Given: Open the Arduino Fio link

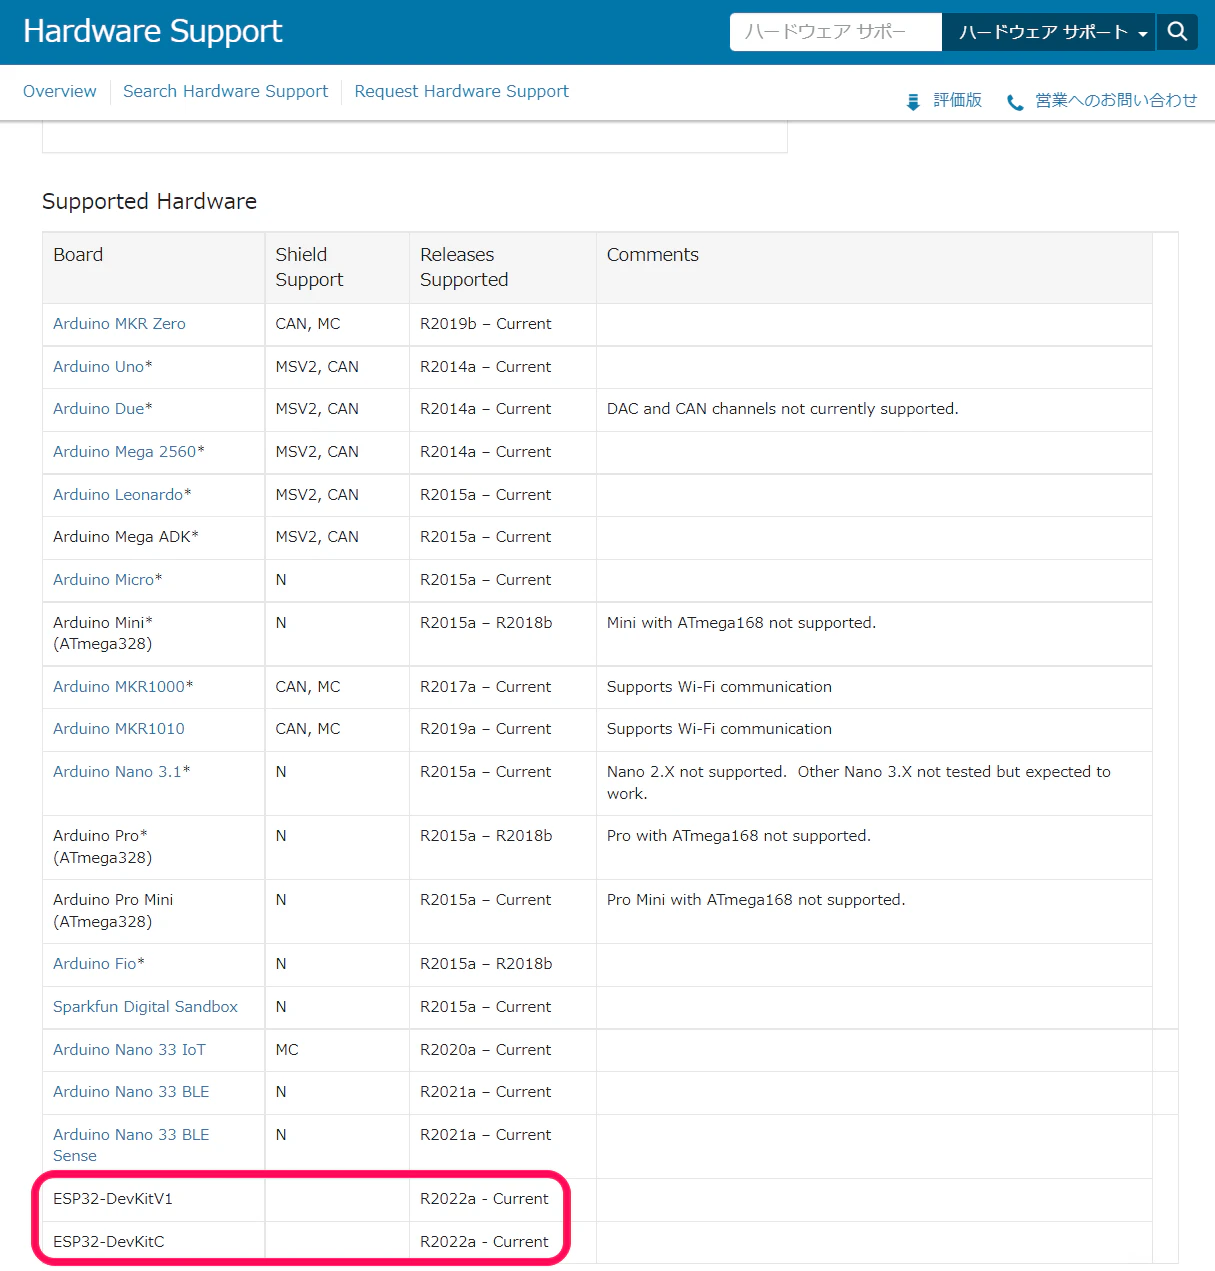Looking at the screenshot, I should 95,964.
